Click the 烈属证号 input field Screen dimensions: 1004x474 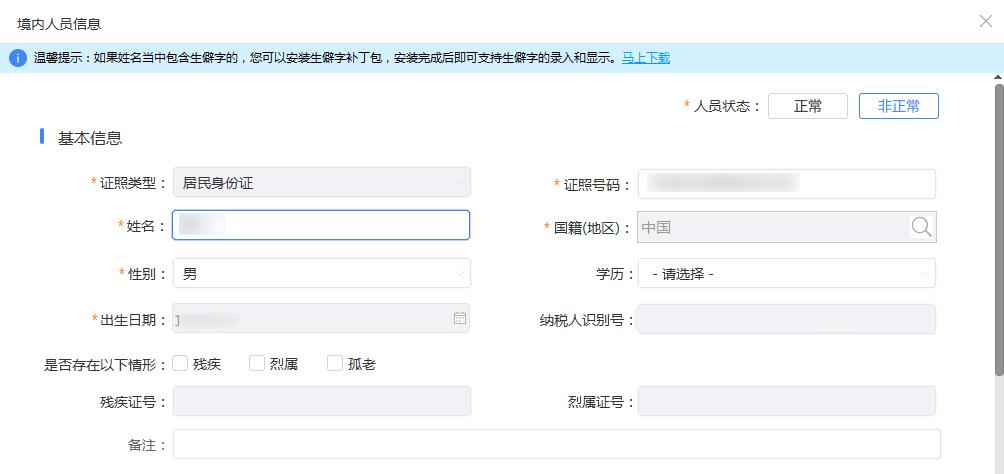[786, 401]
